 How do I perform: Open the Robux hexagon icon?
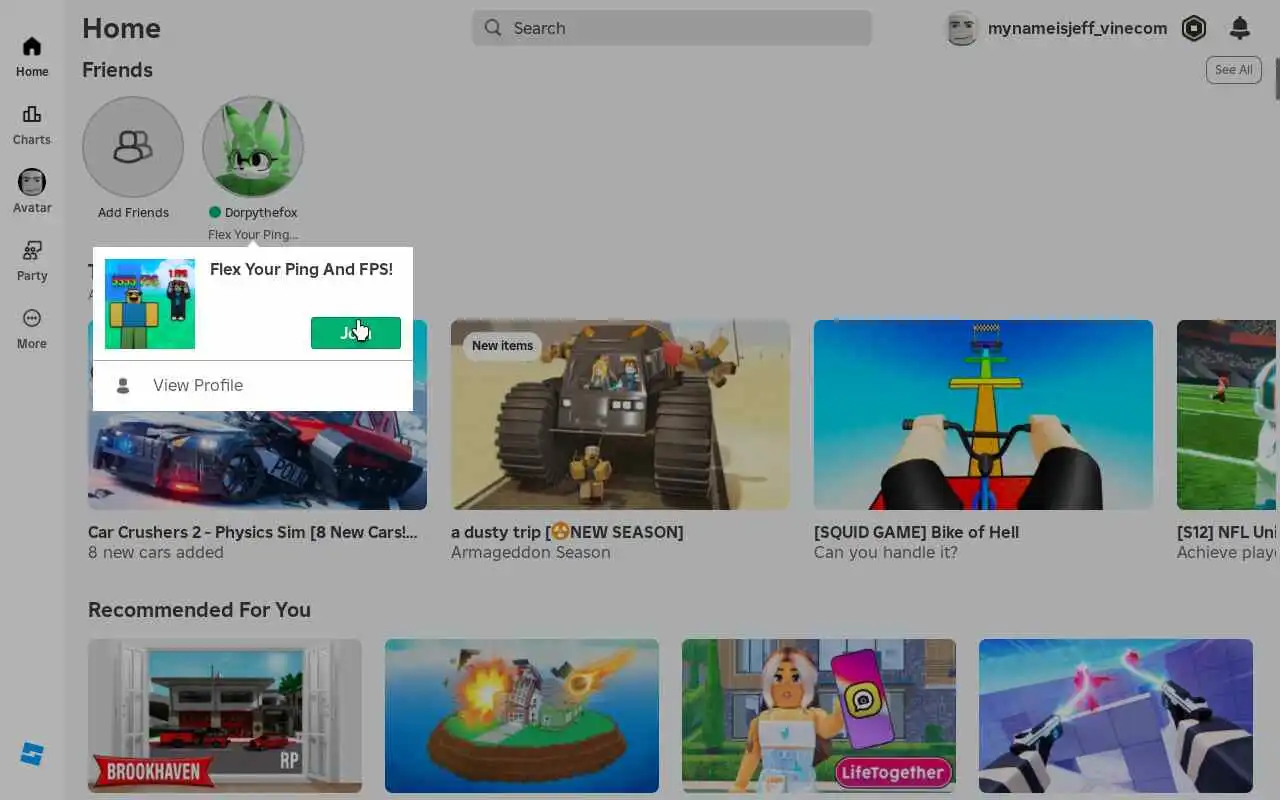click(x=1194, y=28)
